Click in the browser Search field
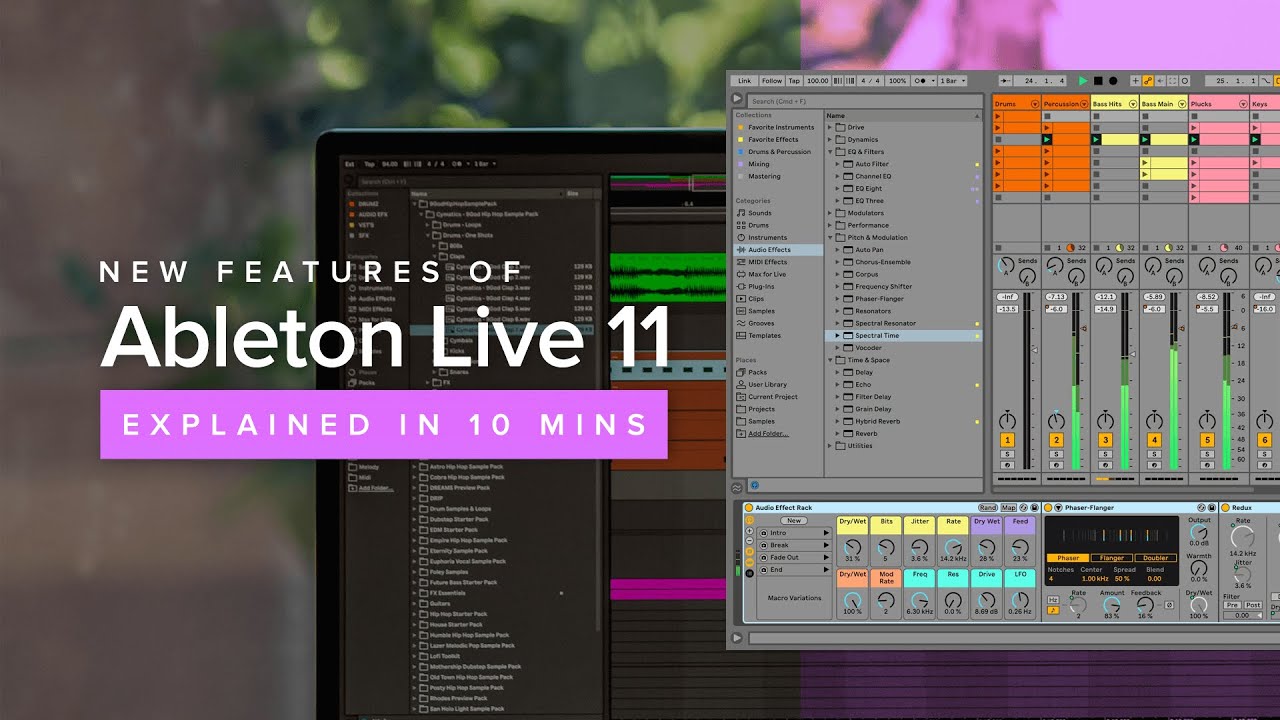The width and height of the screenshot is (1280, 720). [865, 101]
